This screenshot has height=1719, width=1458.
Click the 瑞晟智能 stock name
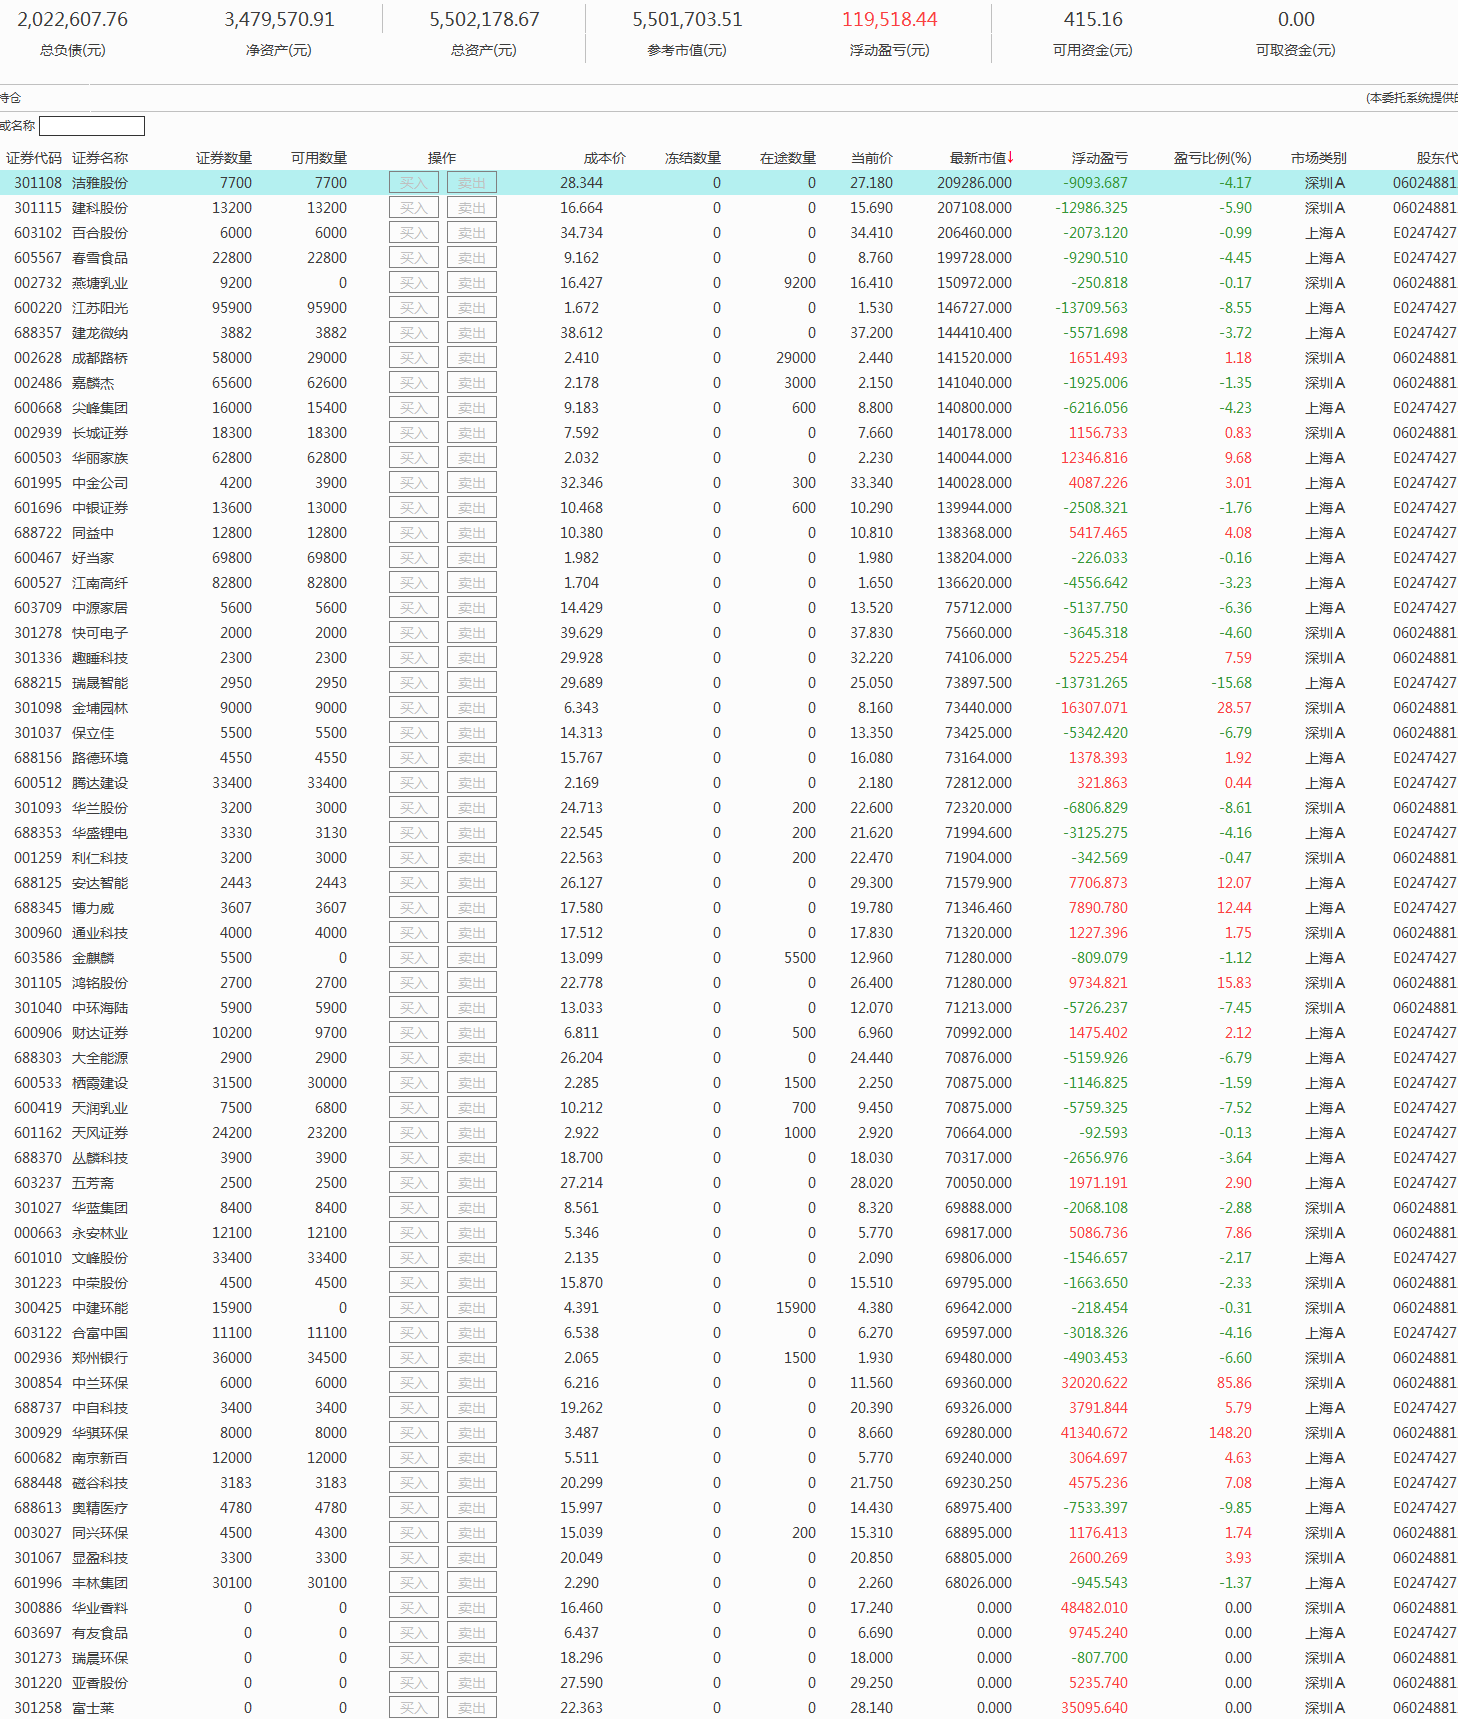coord(100,683)
